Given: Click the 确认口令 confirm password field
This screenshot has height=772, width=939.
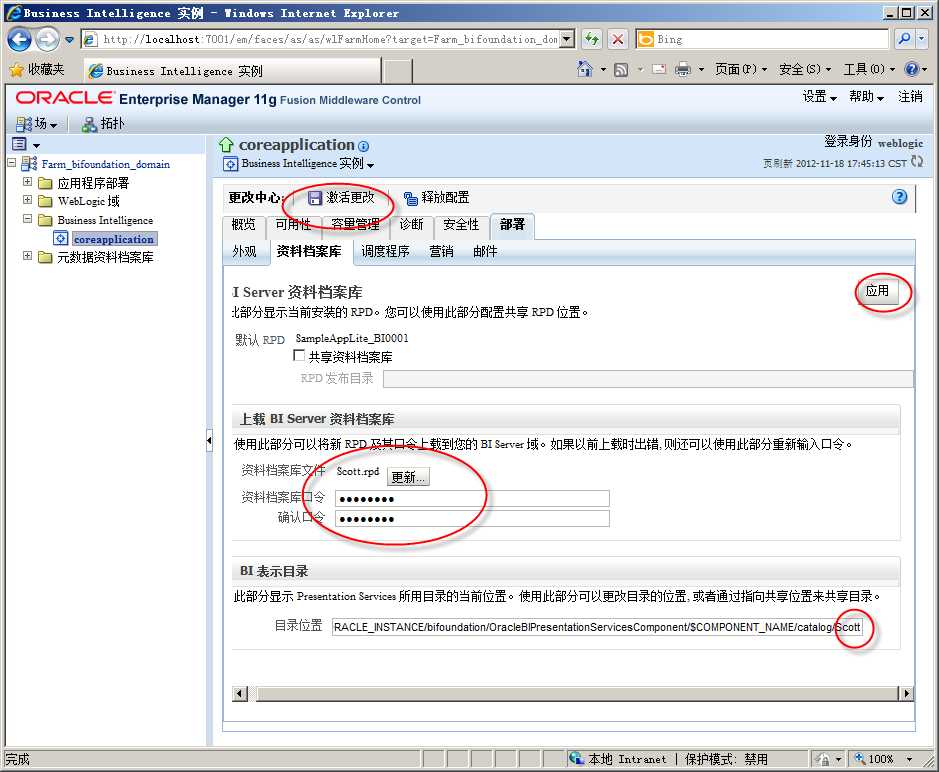Looking at the screenshot, I should (472, 519).
